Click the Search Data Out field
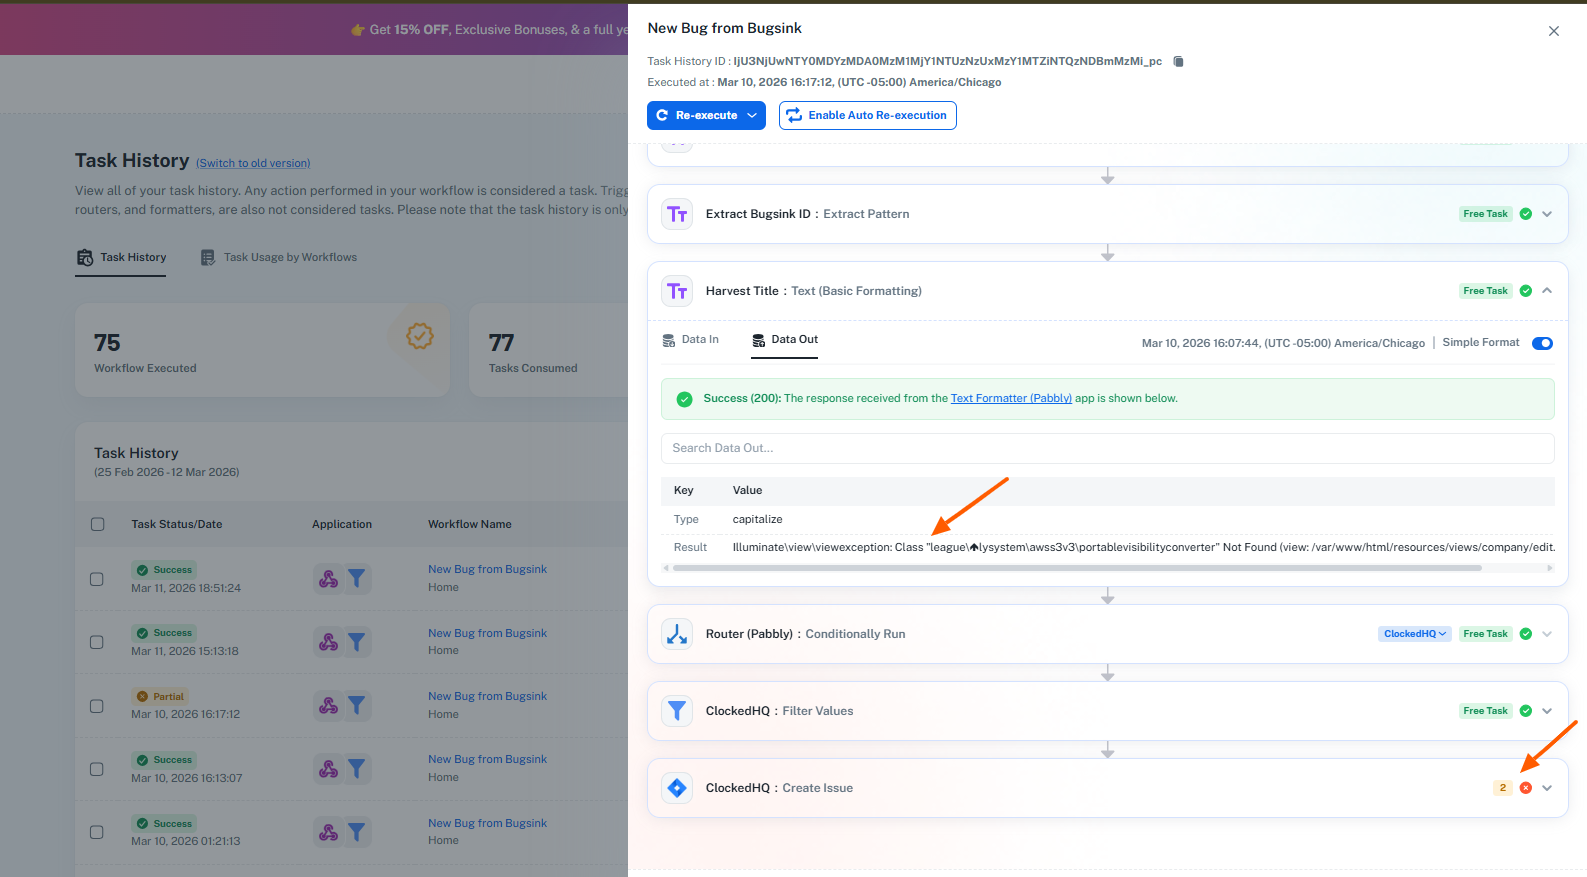Viewport: 1587px width, 877px height. [x=1107, y=448]
